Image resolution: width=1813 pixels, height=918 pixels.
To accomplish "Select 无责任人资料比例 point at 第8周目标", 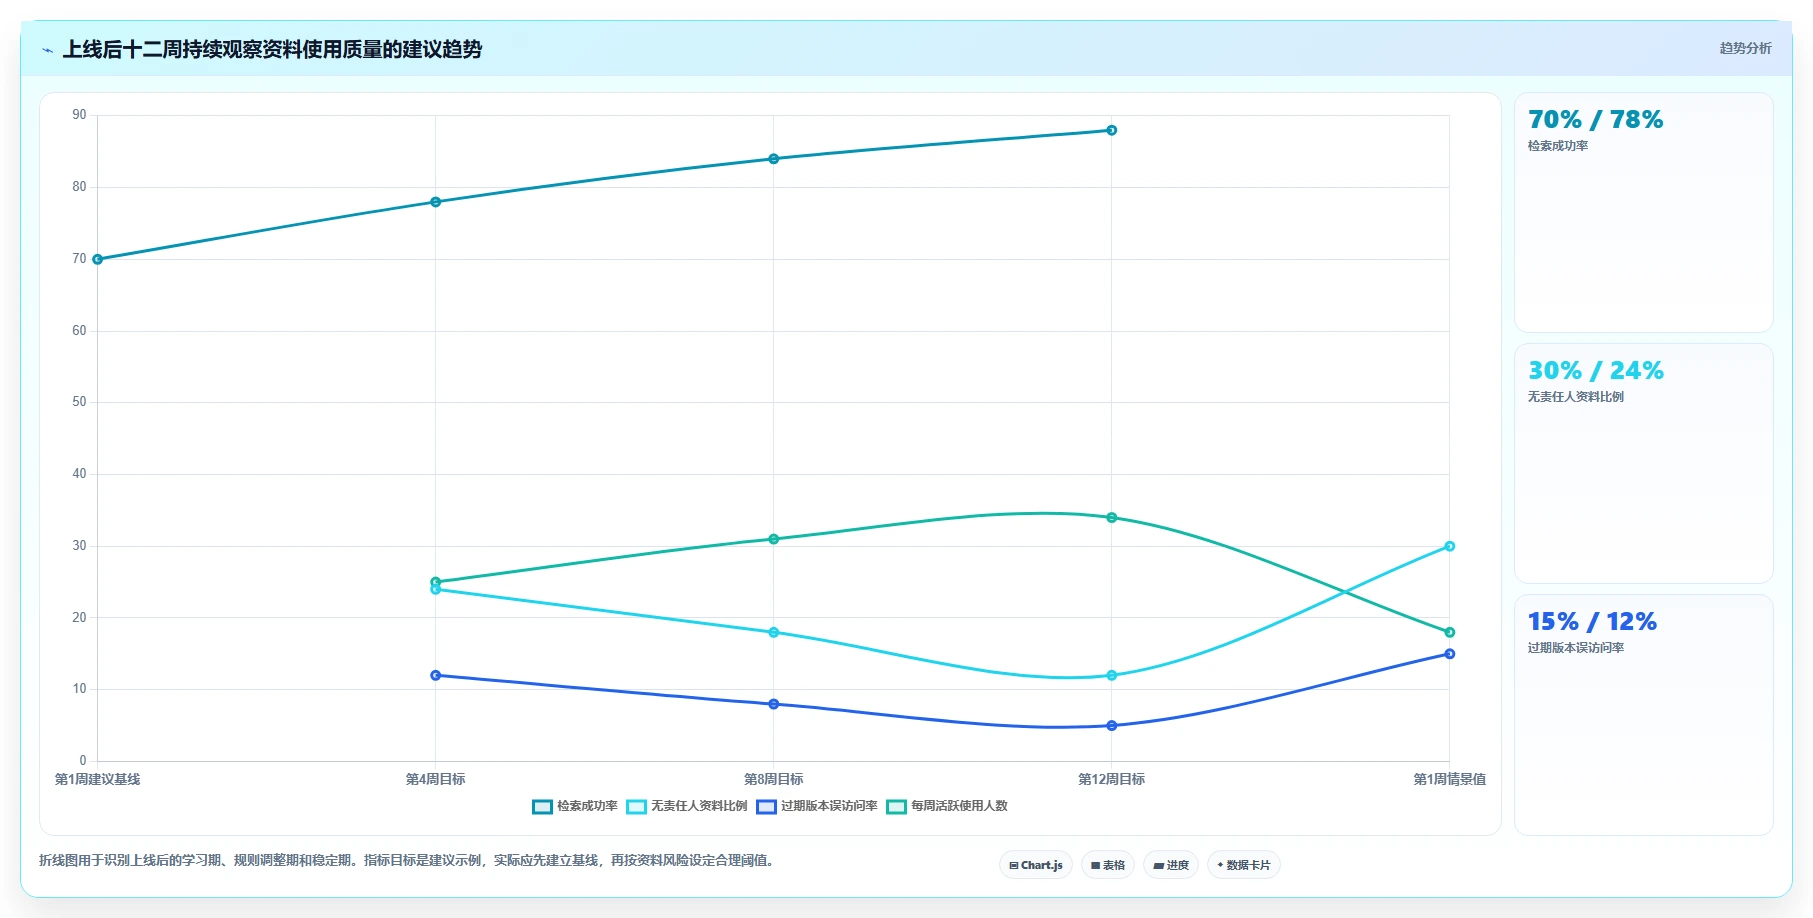I will (x=774, y=632).
